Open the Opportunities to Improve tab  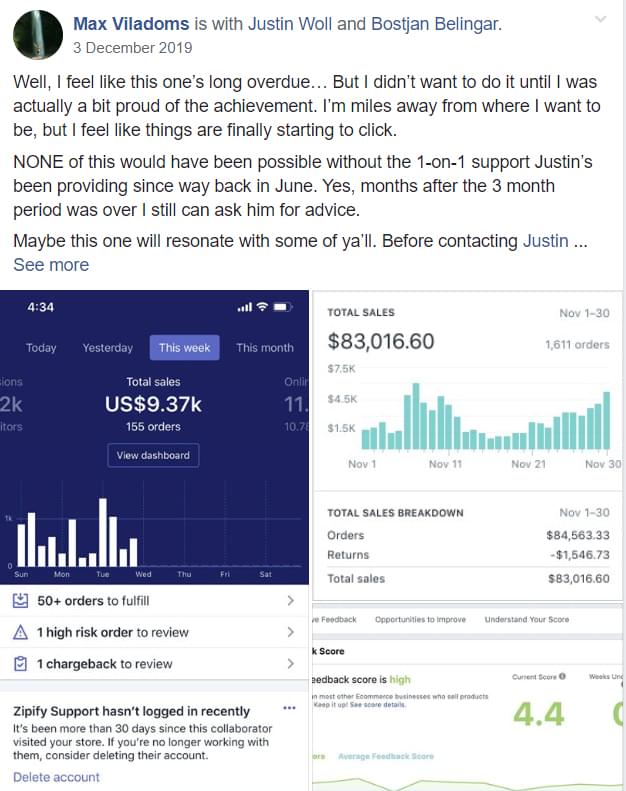tap(420, 619)
